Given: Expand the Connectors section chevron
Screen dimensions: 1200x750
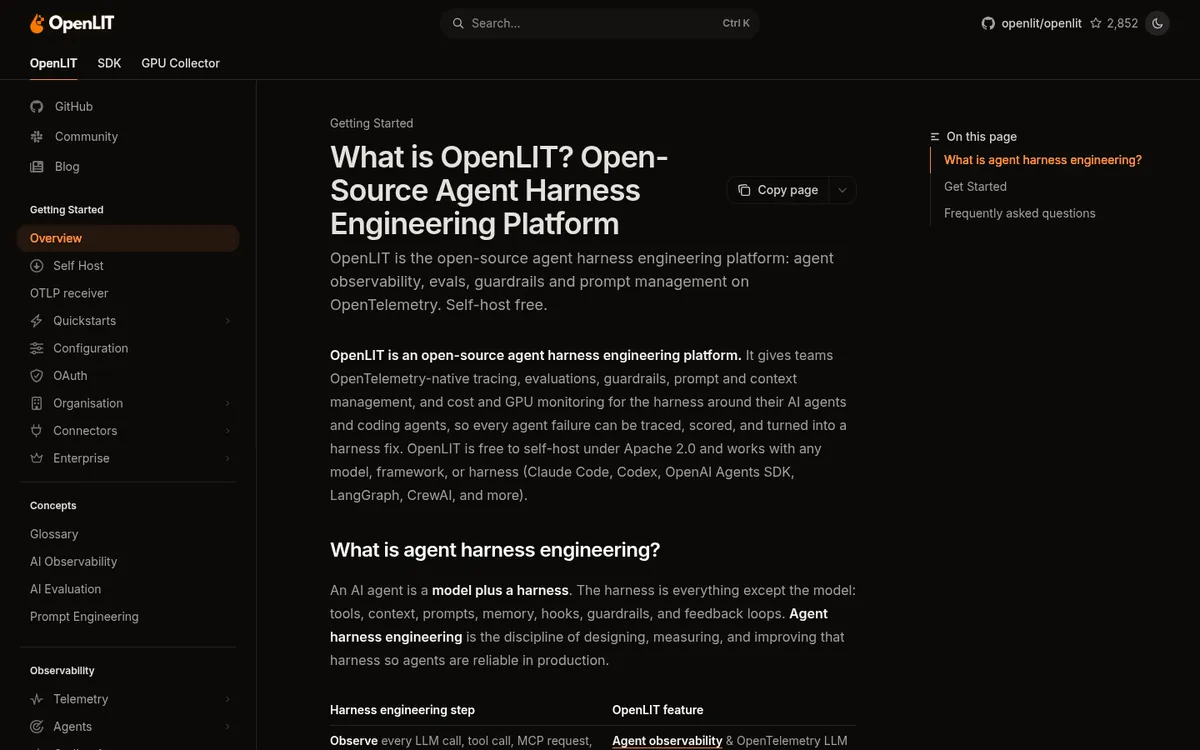Looking at the screenshot, I should pyautogui.click(x=227, y=431).
